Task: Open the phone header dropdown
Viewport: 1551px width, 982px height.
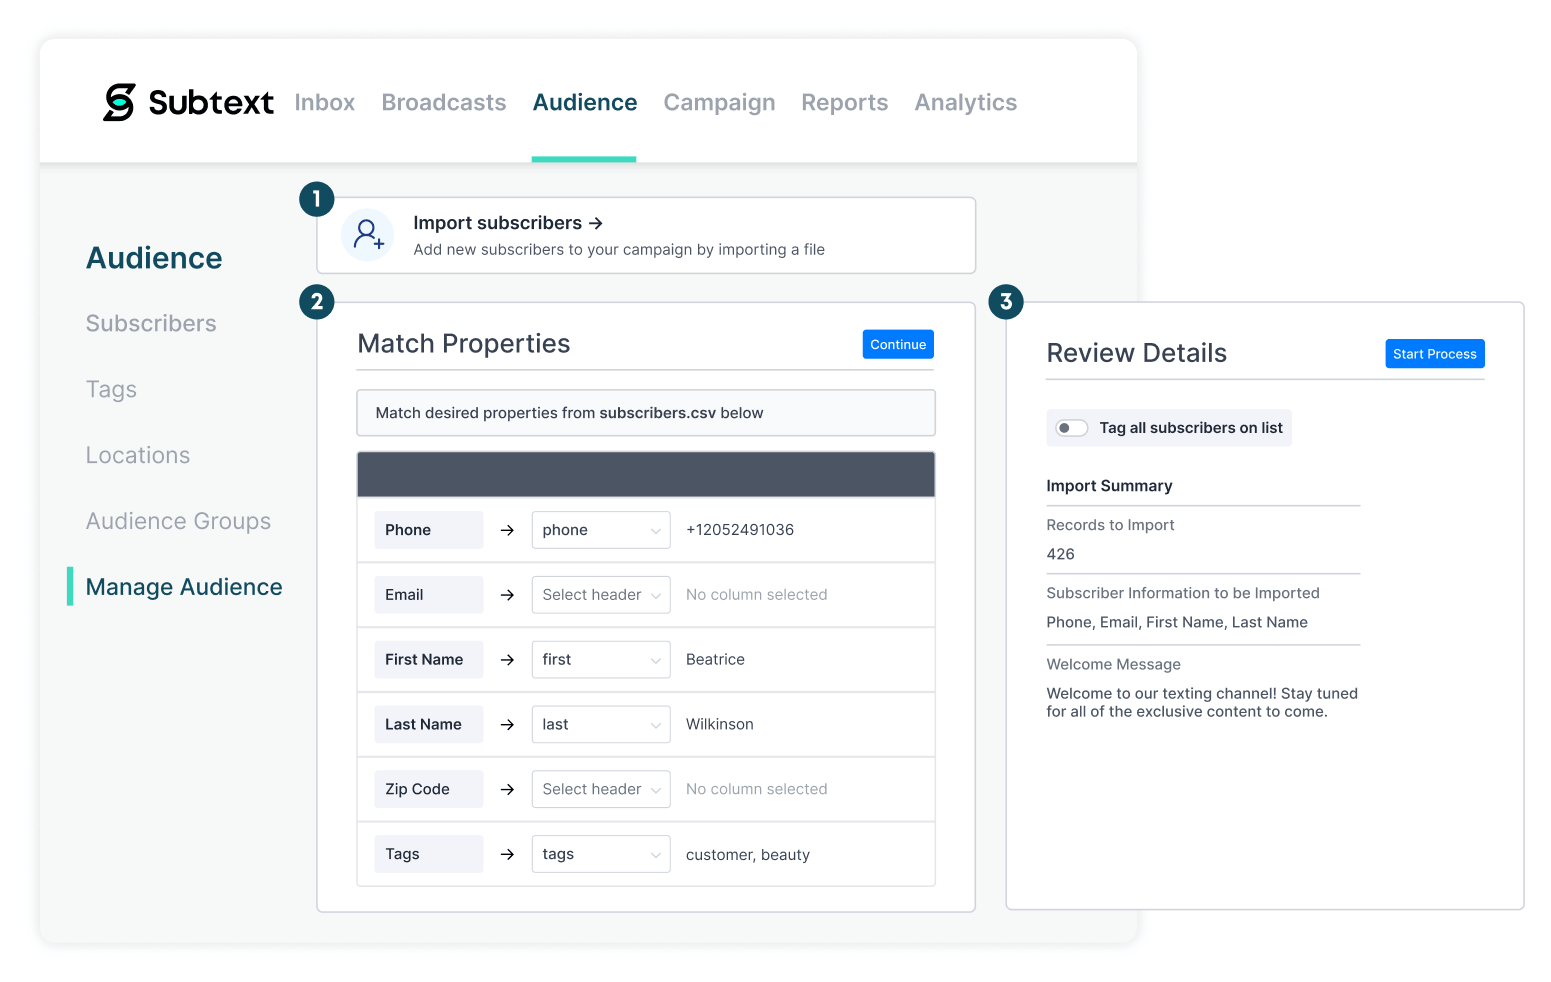Action: (600, 529)
